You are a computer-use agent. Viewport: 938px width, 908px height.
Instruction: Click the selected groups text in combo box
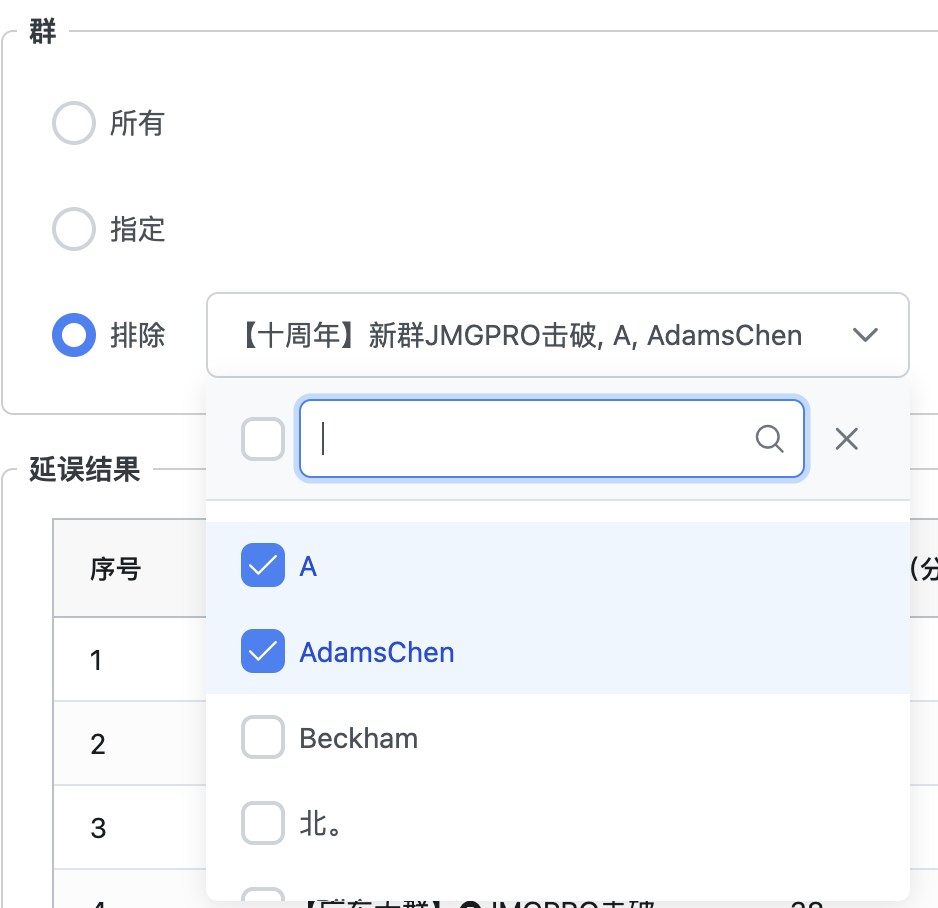click(x=520, y=335)
